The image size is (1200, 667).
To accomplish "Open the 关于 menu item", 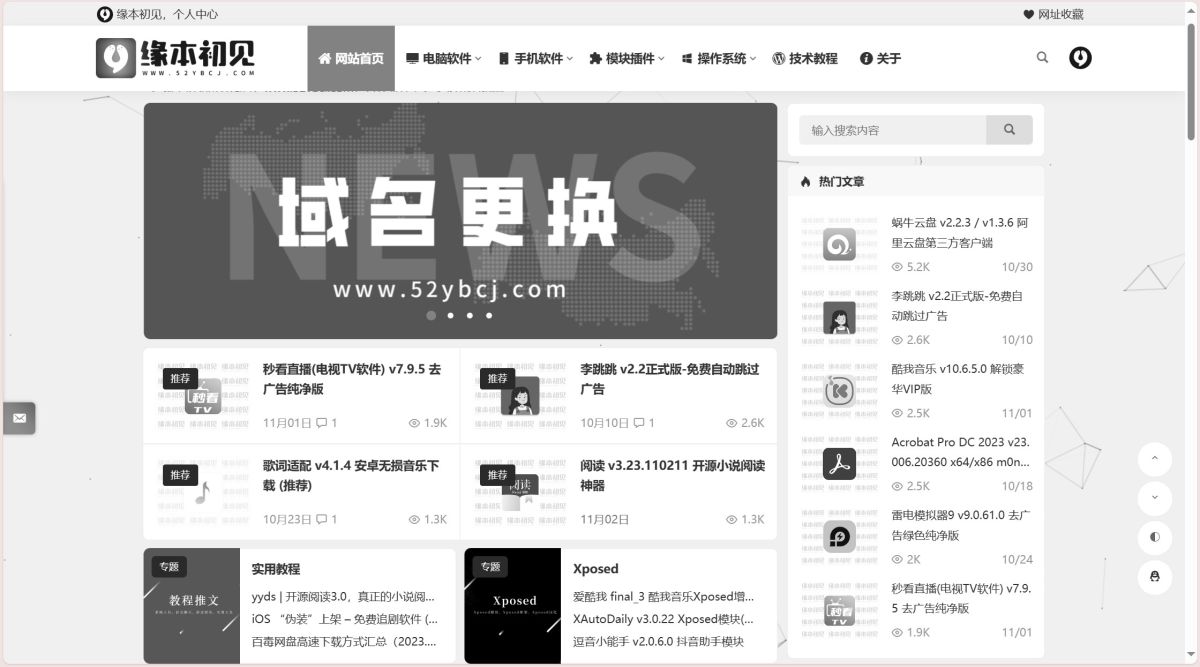I will pyautogui.click(x=881, y=59).
